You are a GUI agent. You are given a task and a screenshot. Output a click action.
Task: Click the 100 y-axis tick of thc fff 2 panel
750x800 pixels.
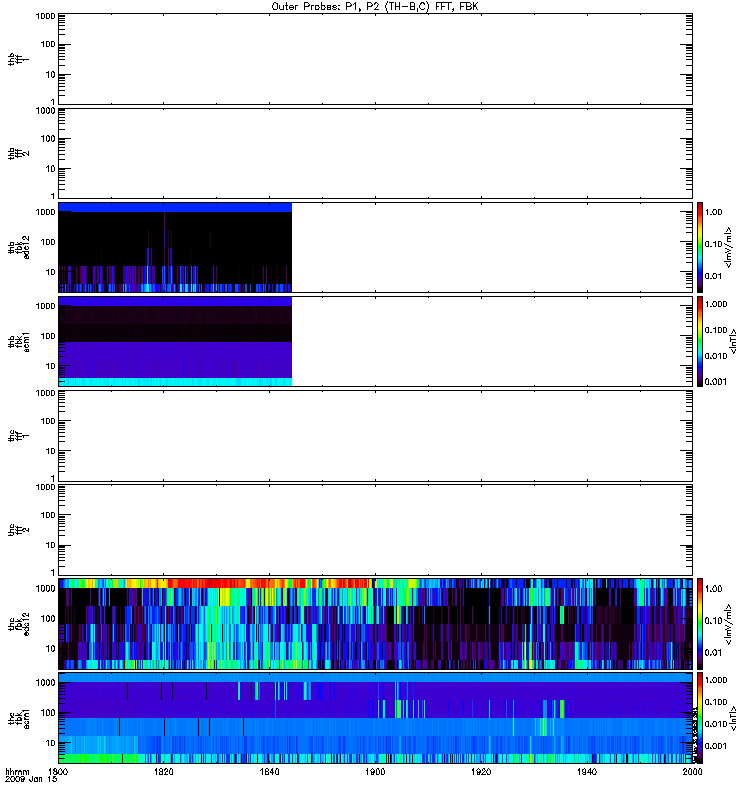48,515
